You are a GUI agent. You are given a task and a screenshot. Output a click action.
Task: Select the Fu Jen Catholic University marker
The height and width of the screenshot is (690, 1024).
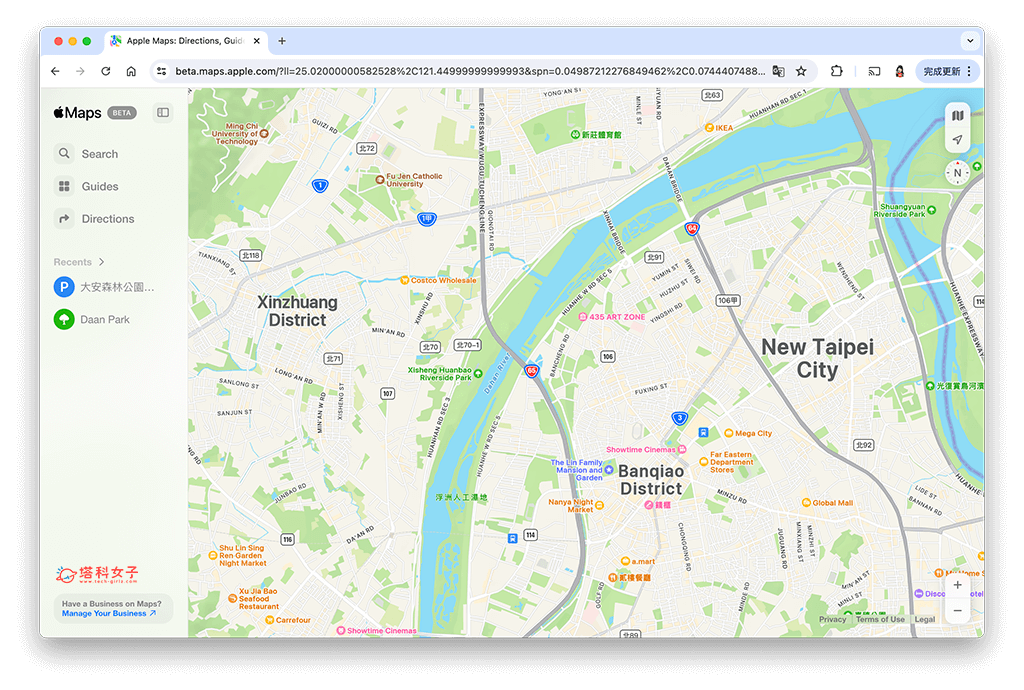pyautogui.click(x=380, y=180)
